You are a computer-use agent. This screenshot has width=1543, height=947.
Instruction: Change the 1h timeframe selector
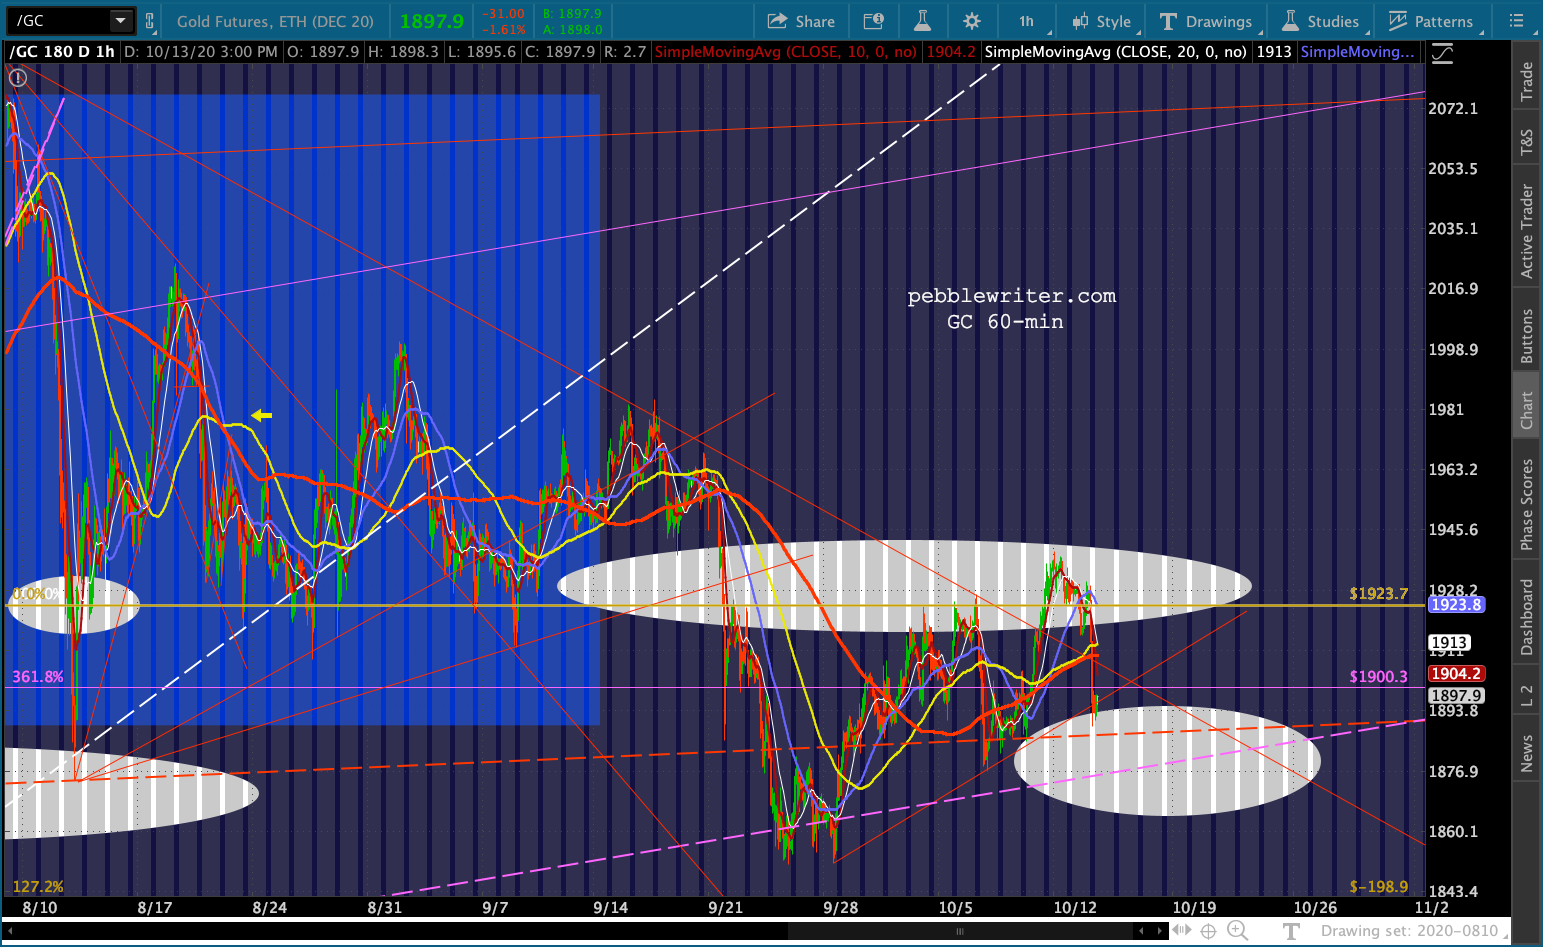point(1027,21)
